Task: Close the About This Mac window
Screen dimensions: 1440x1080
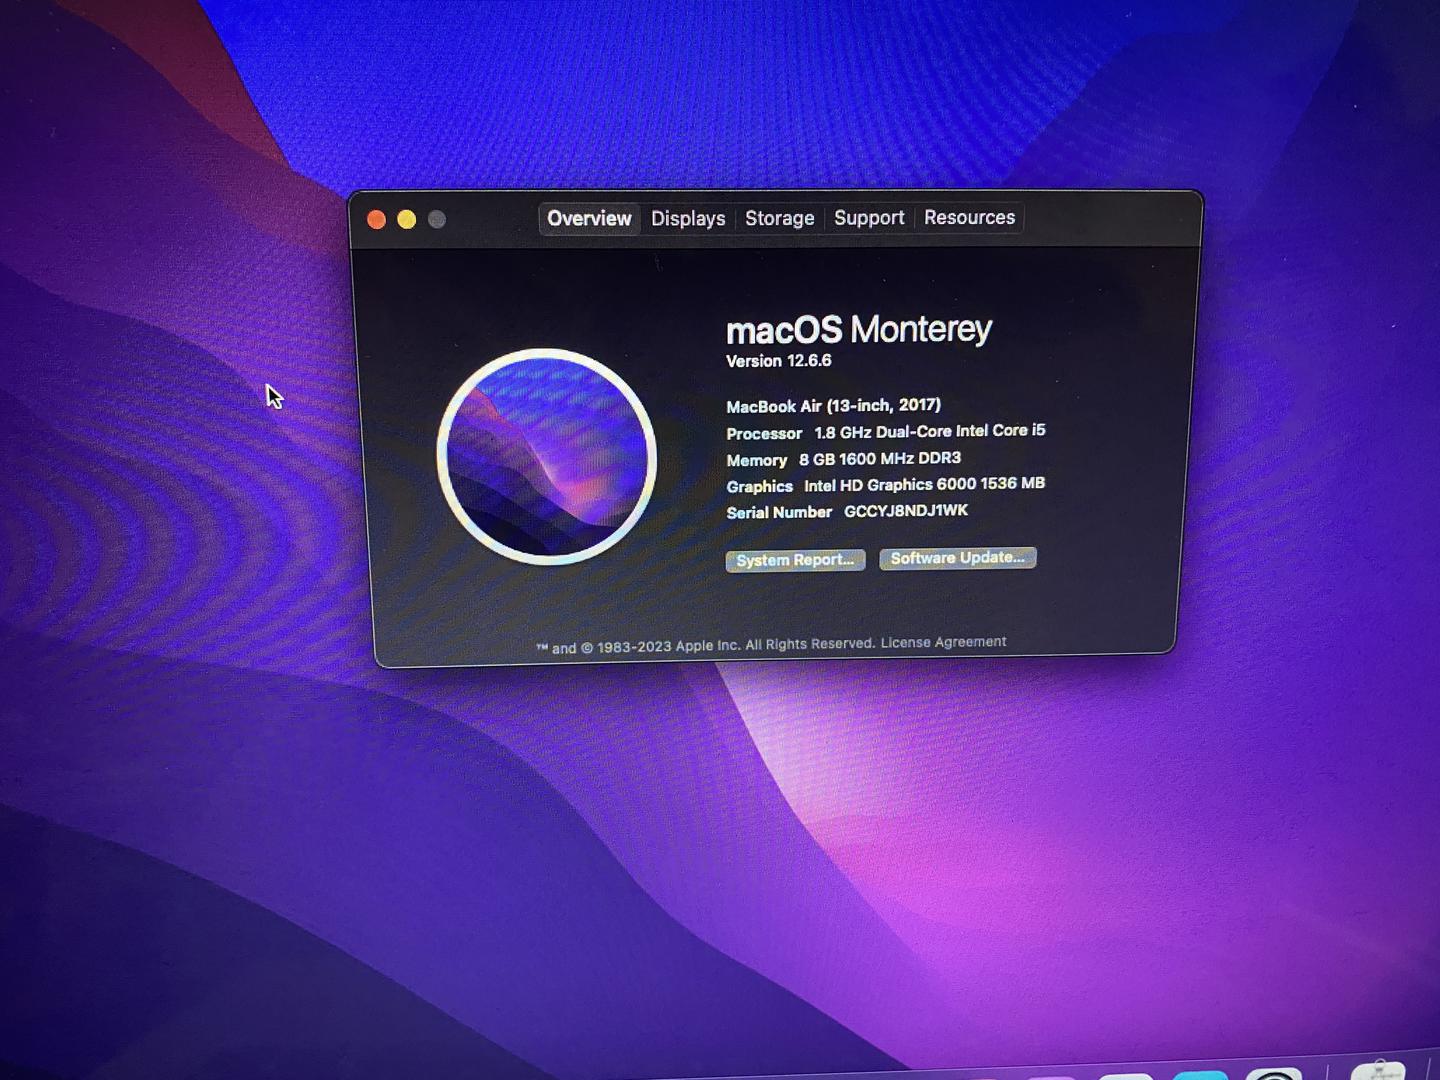Action: [x=377, y=220]
